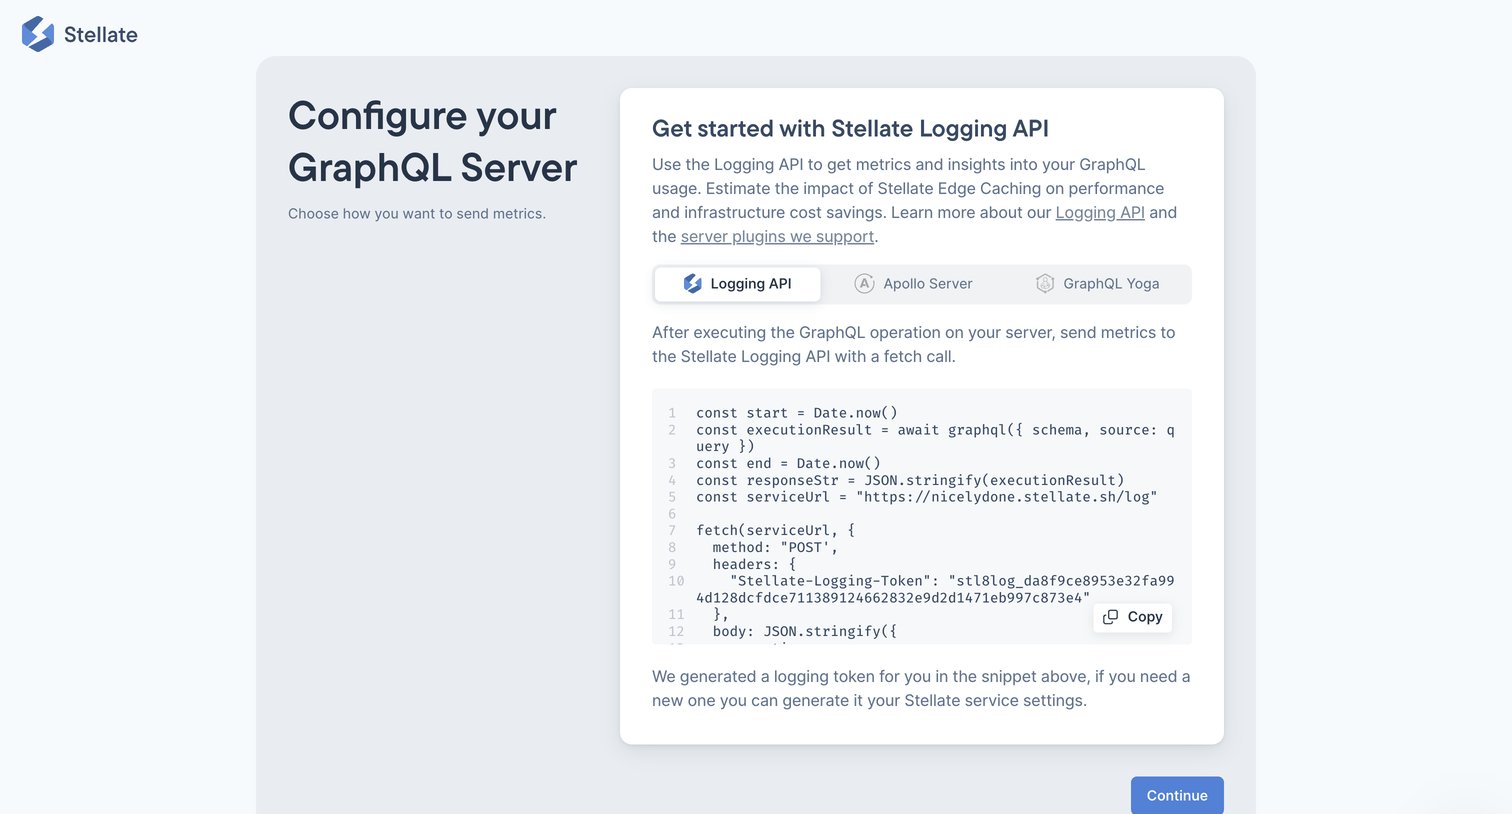1512x814 pixels.
Task: Proceed with the Continue button
Action: click(1177, 796)
